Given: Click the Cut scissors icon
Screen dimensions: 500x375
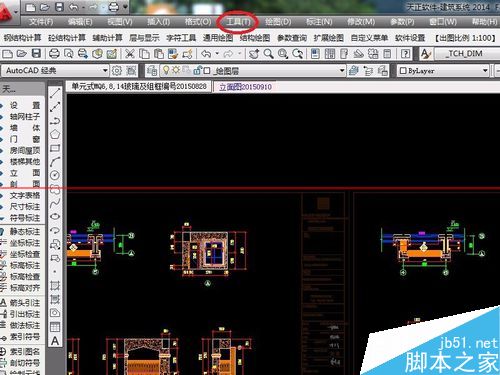Looking at the screenshot, I should (129, 54).
